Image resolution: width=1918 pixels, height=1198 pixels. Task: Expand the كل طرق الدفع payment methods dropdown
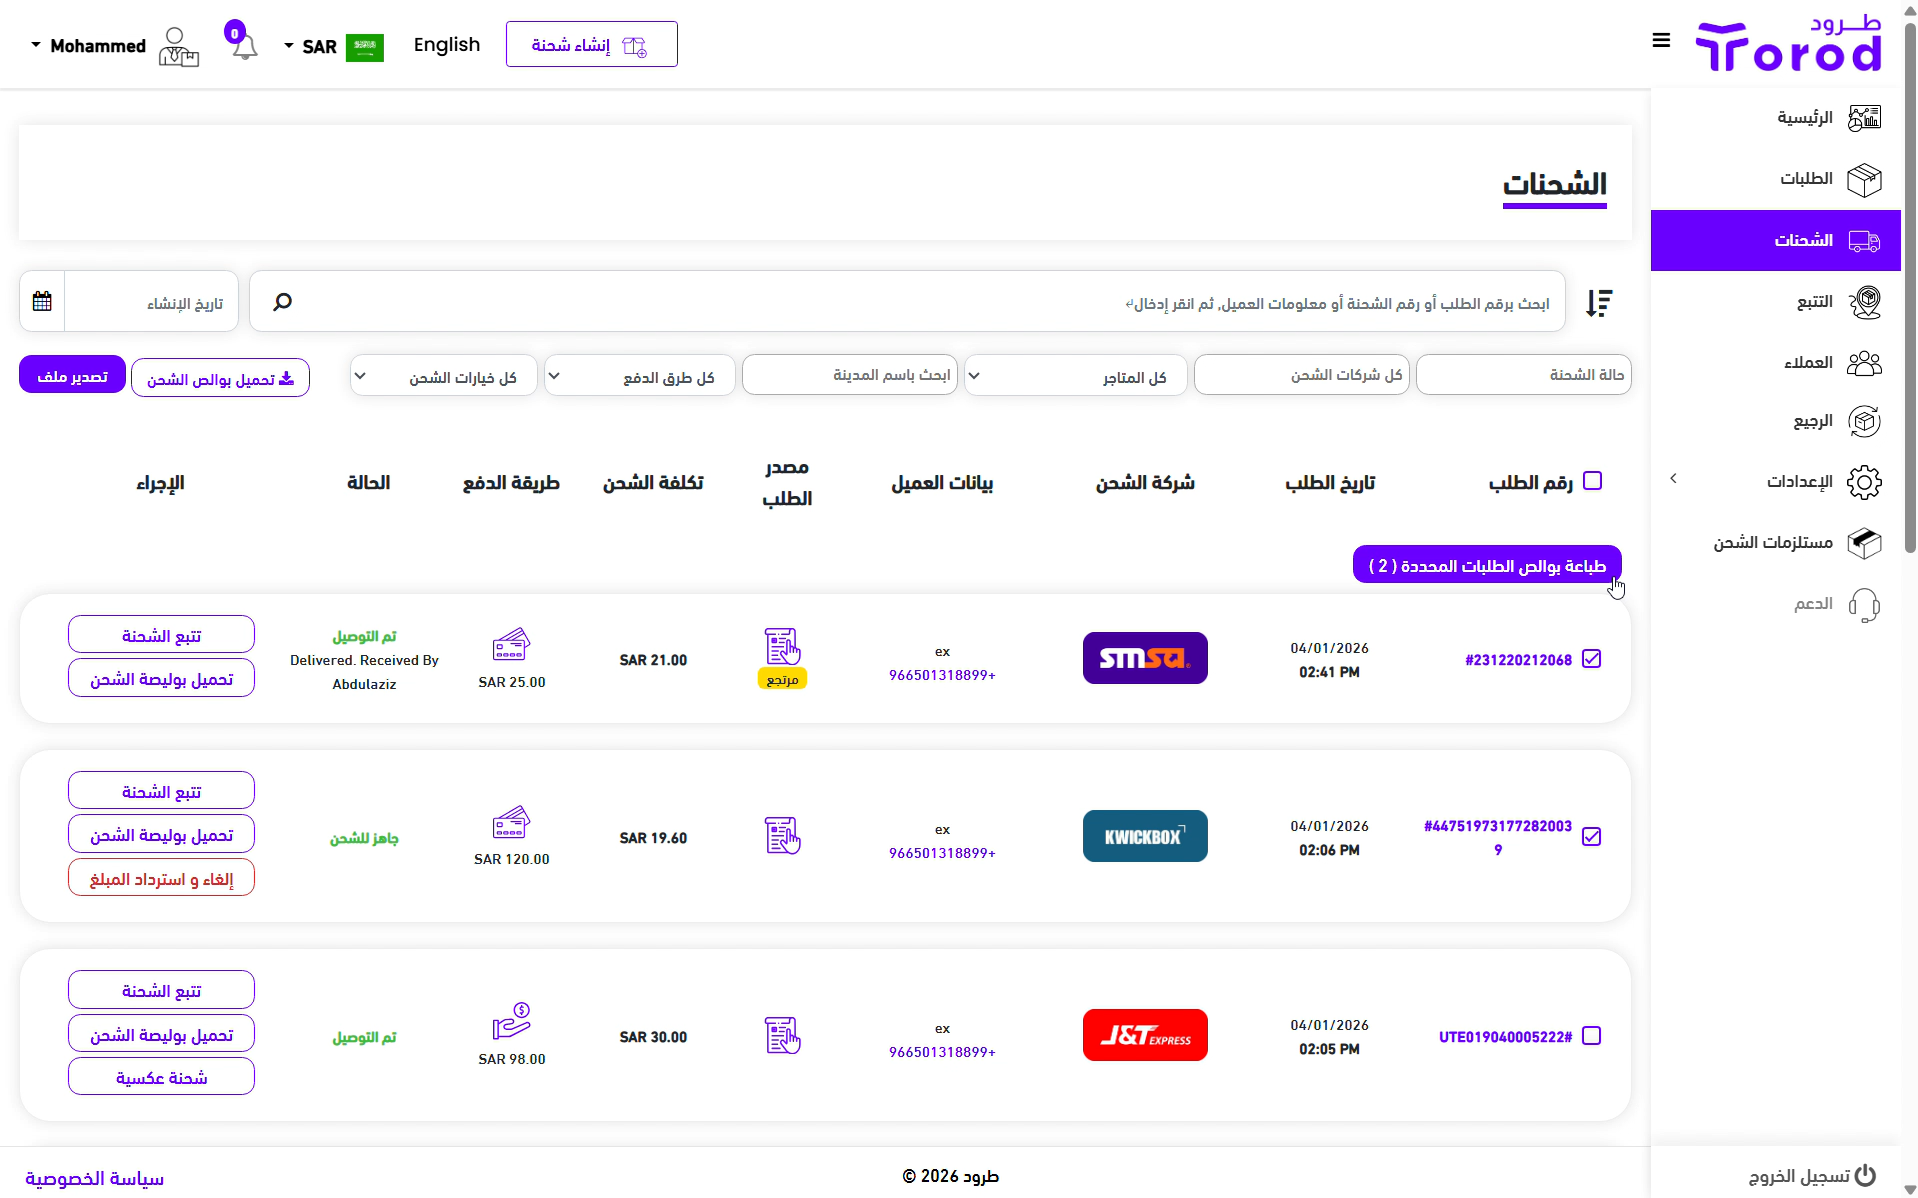point(640,376)
